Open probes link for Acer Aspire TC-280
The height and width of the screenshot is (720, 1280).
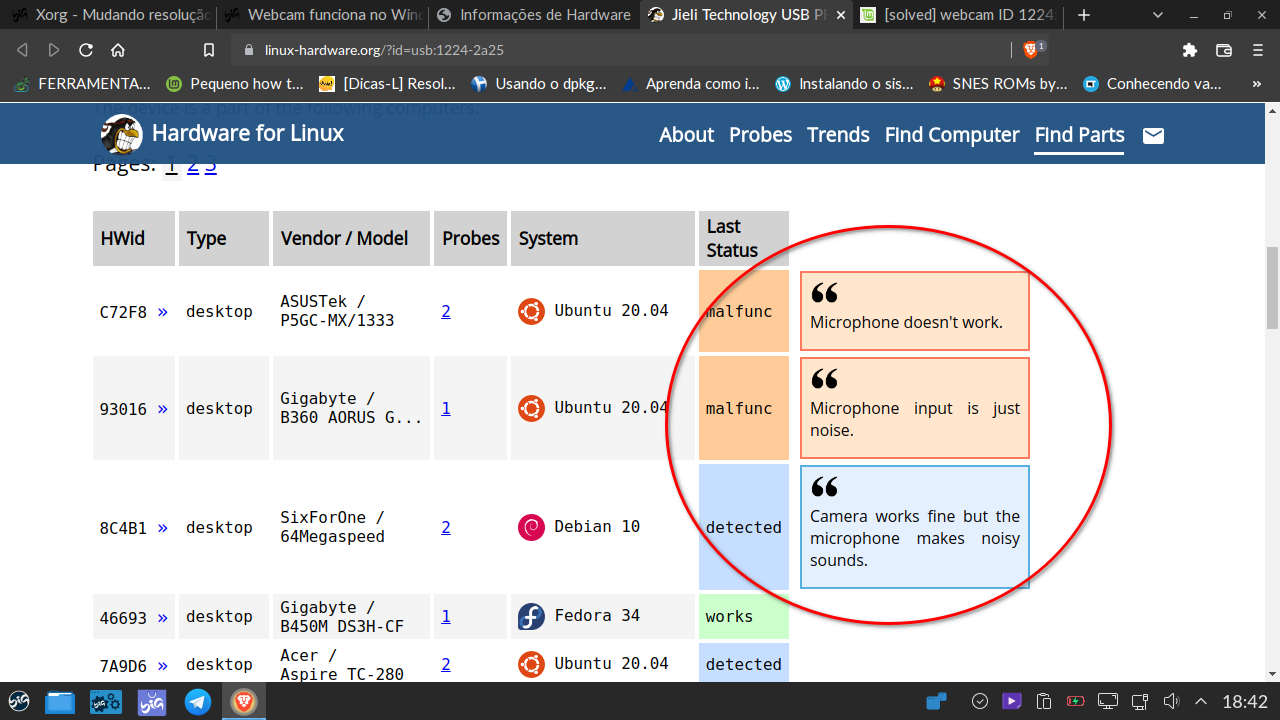coord(446,664)
